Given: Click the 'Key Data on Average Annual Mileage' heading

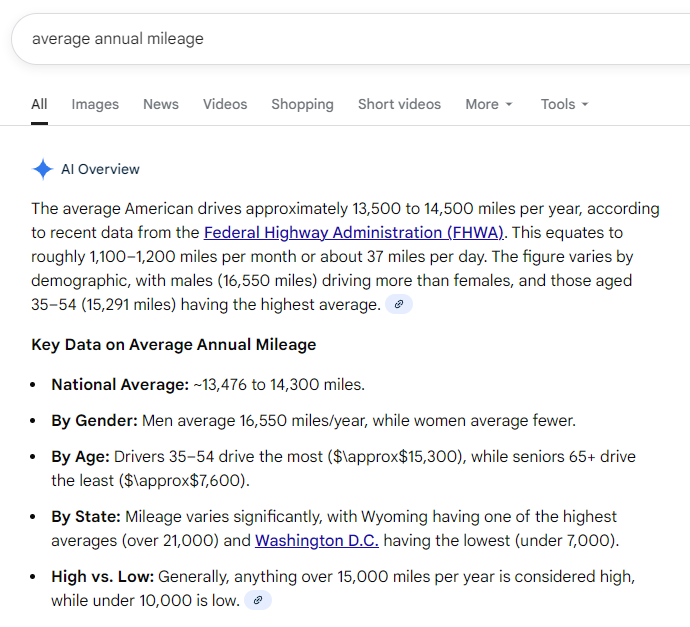Looking at the screenshot, I should click(173, 345).
